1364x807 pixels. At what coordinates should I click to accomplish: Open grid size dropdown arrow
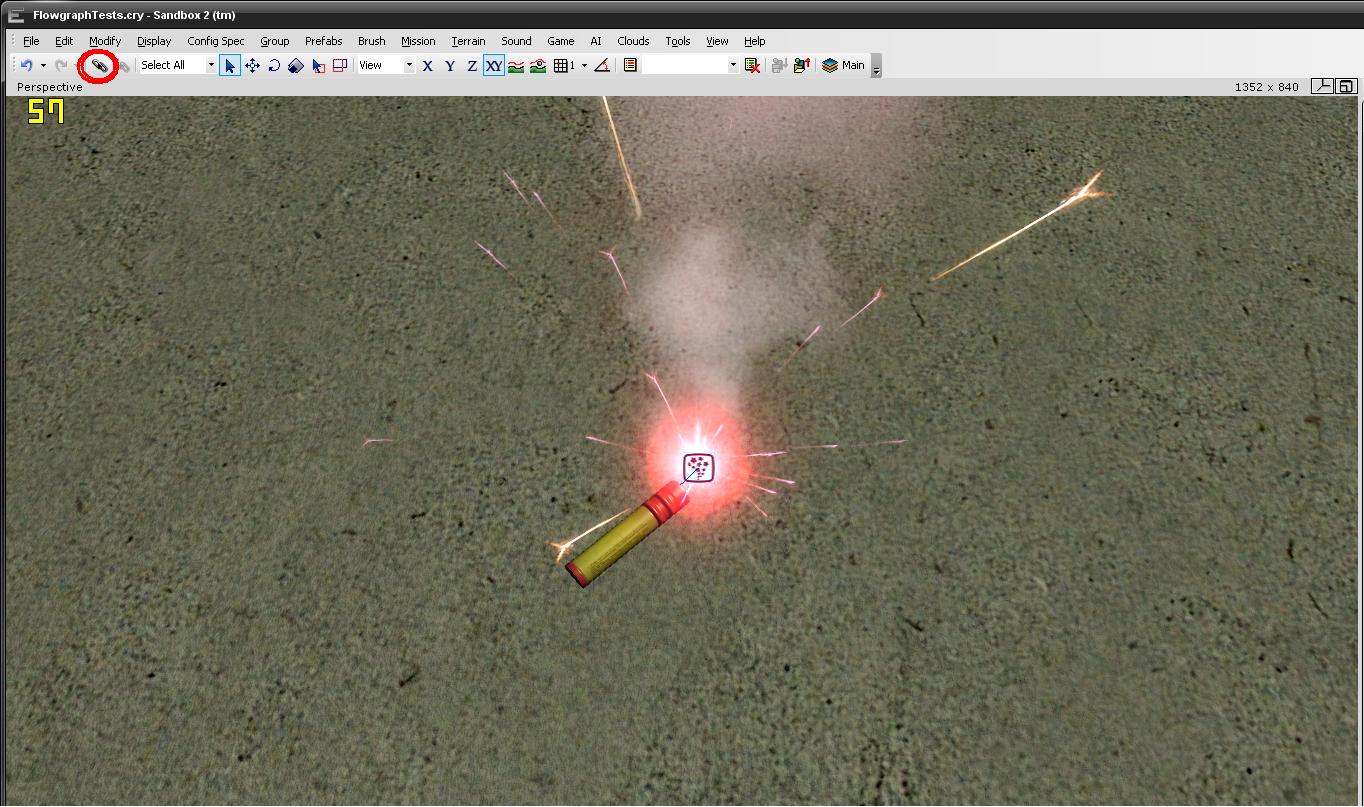click(x=584, y=65)
